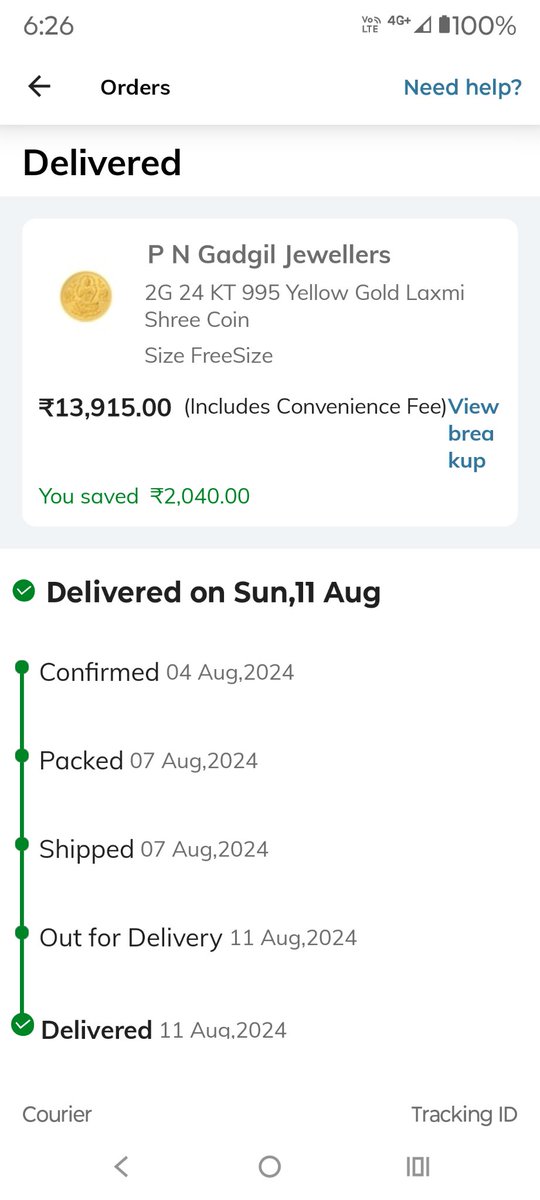Open the View breakup link
This screenshot has width=540, height=1200.
coord(473,433)
